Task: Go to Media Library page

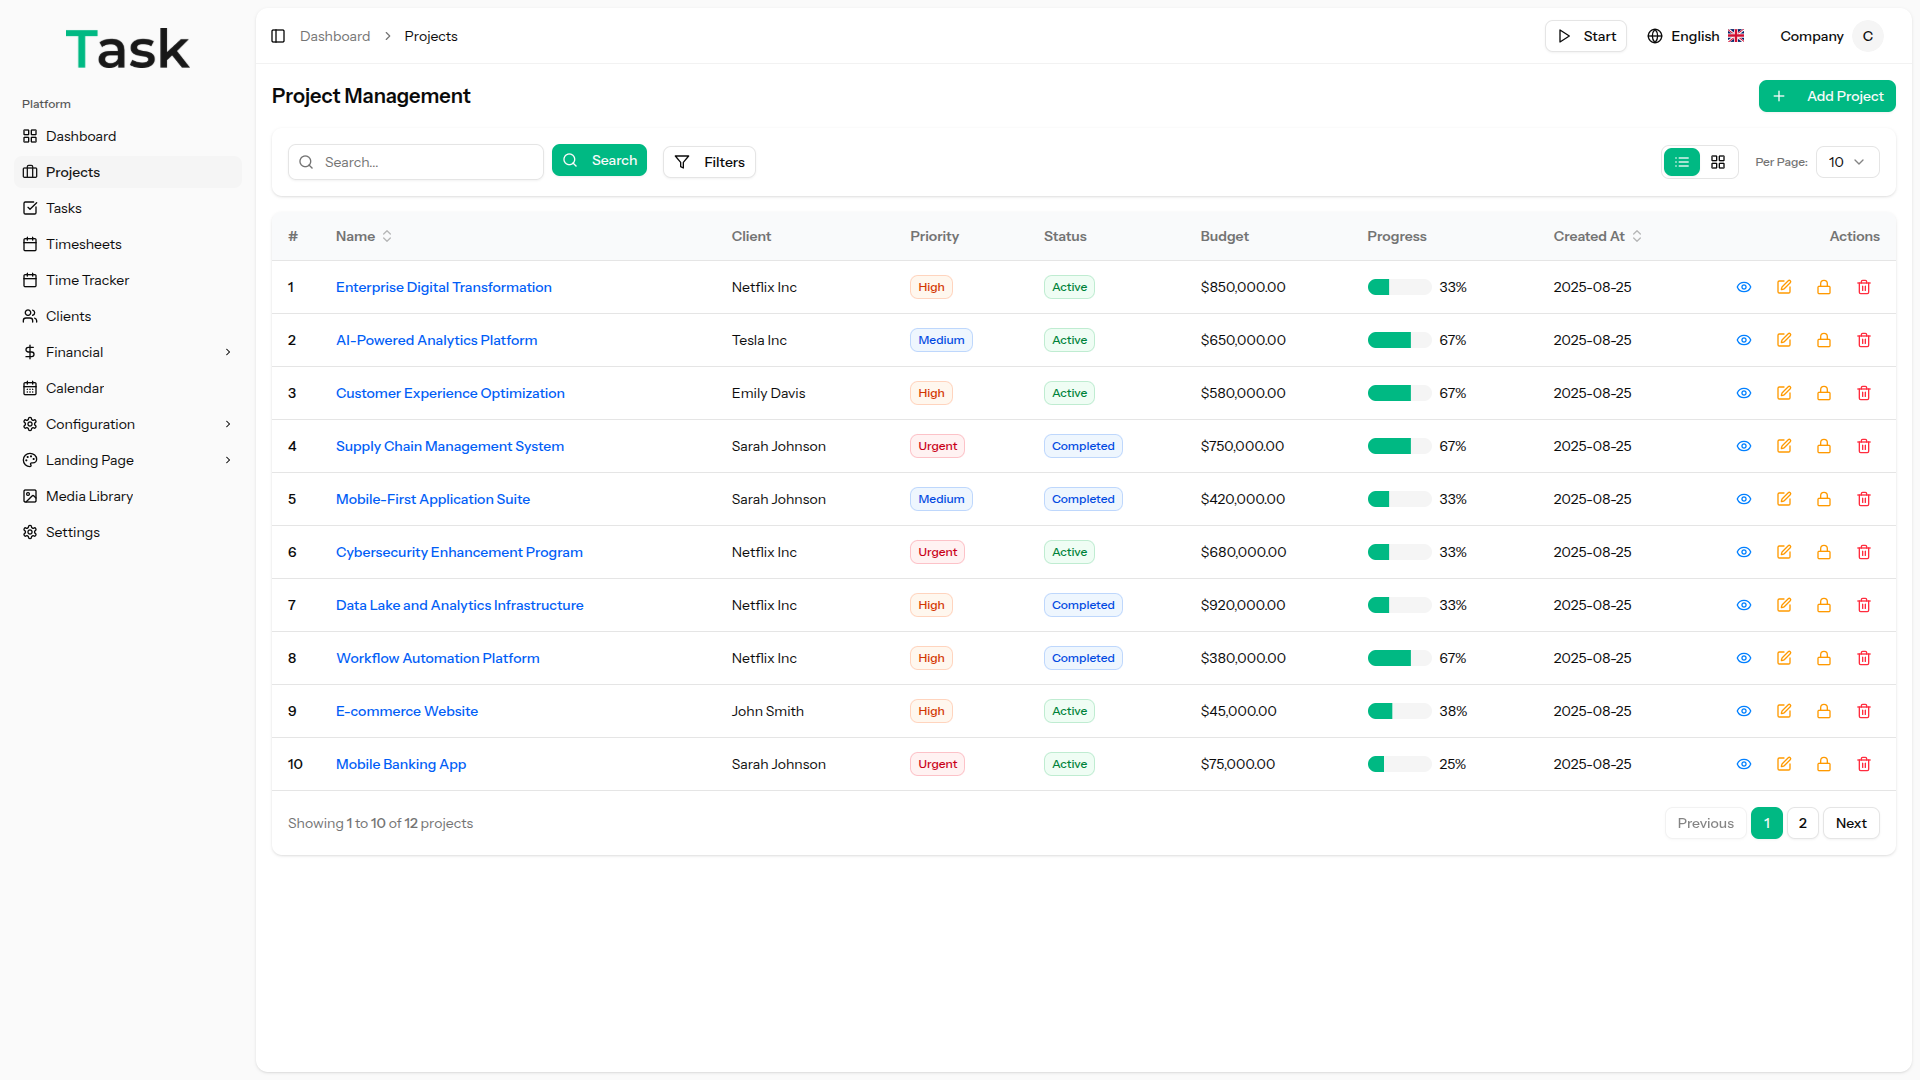Action: click(x=89, y=496)
